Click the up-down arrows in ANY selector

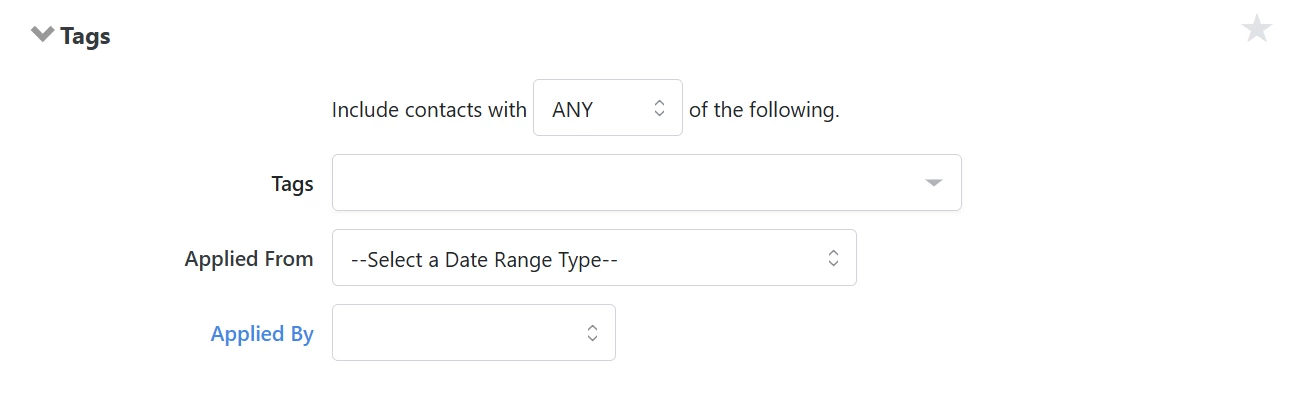659,108
